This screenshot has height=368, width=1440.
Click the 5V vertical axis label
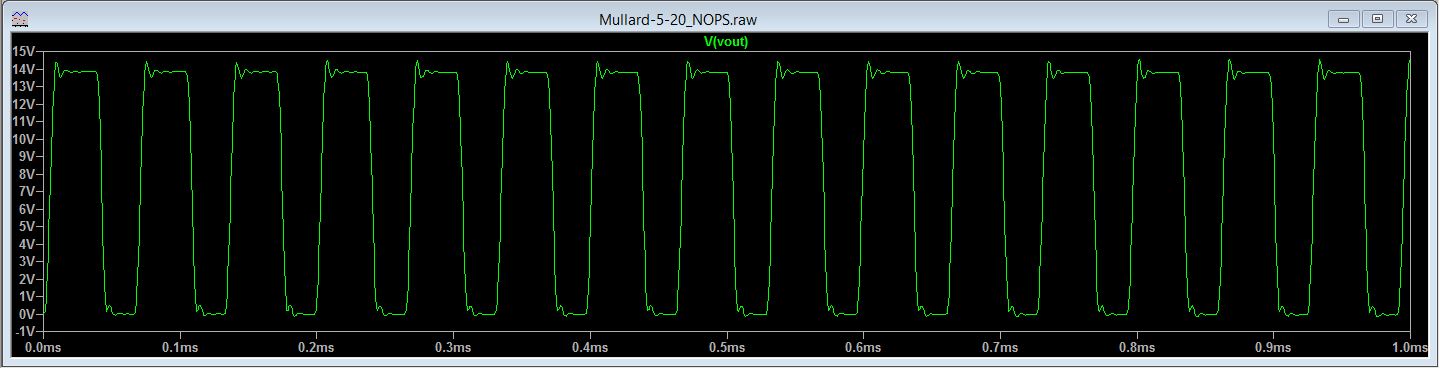pyautogui.click(x=26, y=226)
